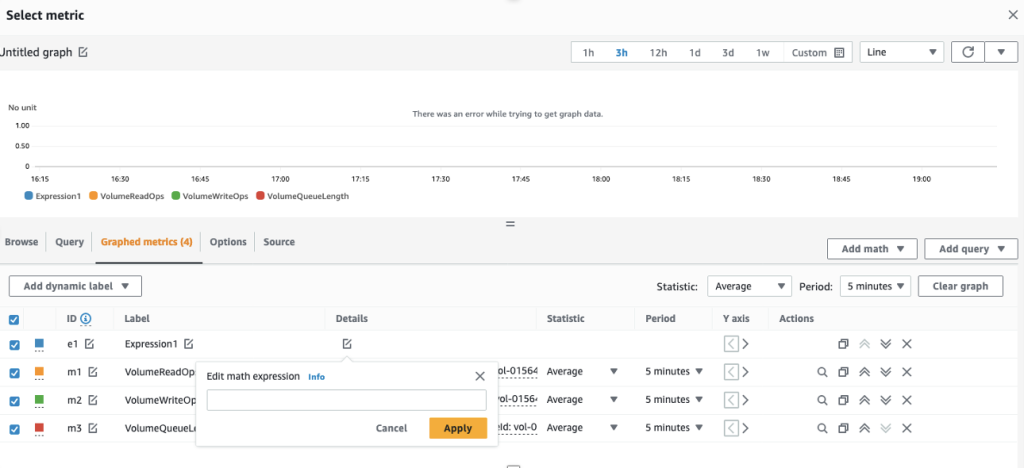Click the m3 red color swatch
Viewport: 1024px width, 468px height.
point(39,428)
